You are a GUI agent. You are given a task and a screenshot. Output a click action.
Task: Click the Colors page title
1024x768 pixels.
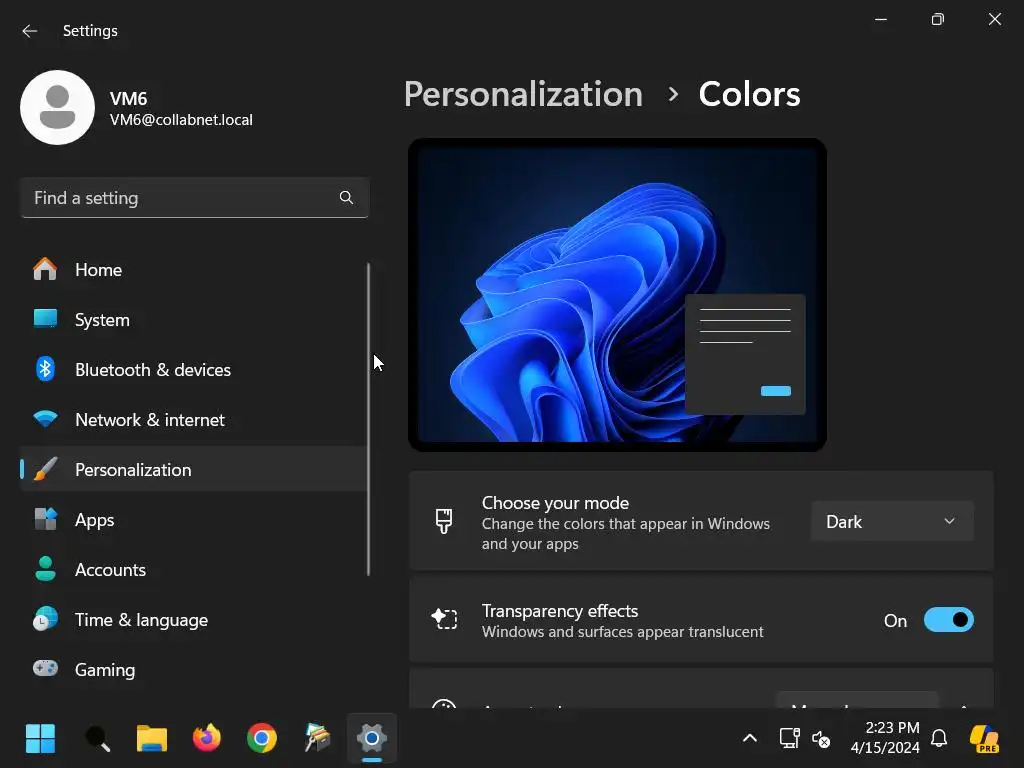point(749,95)
